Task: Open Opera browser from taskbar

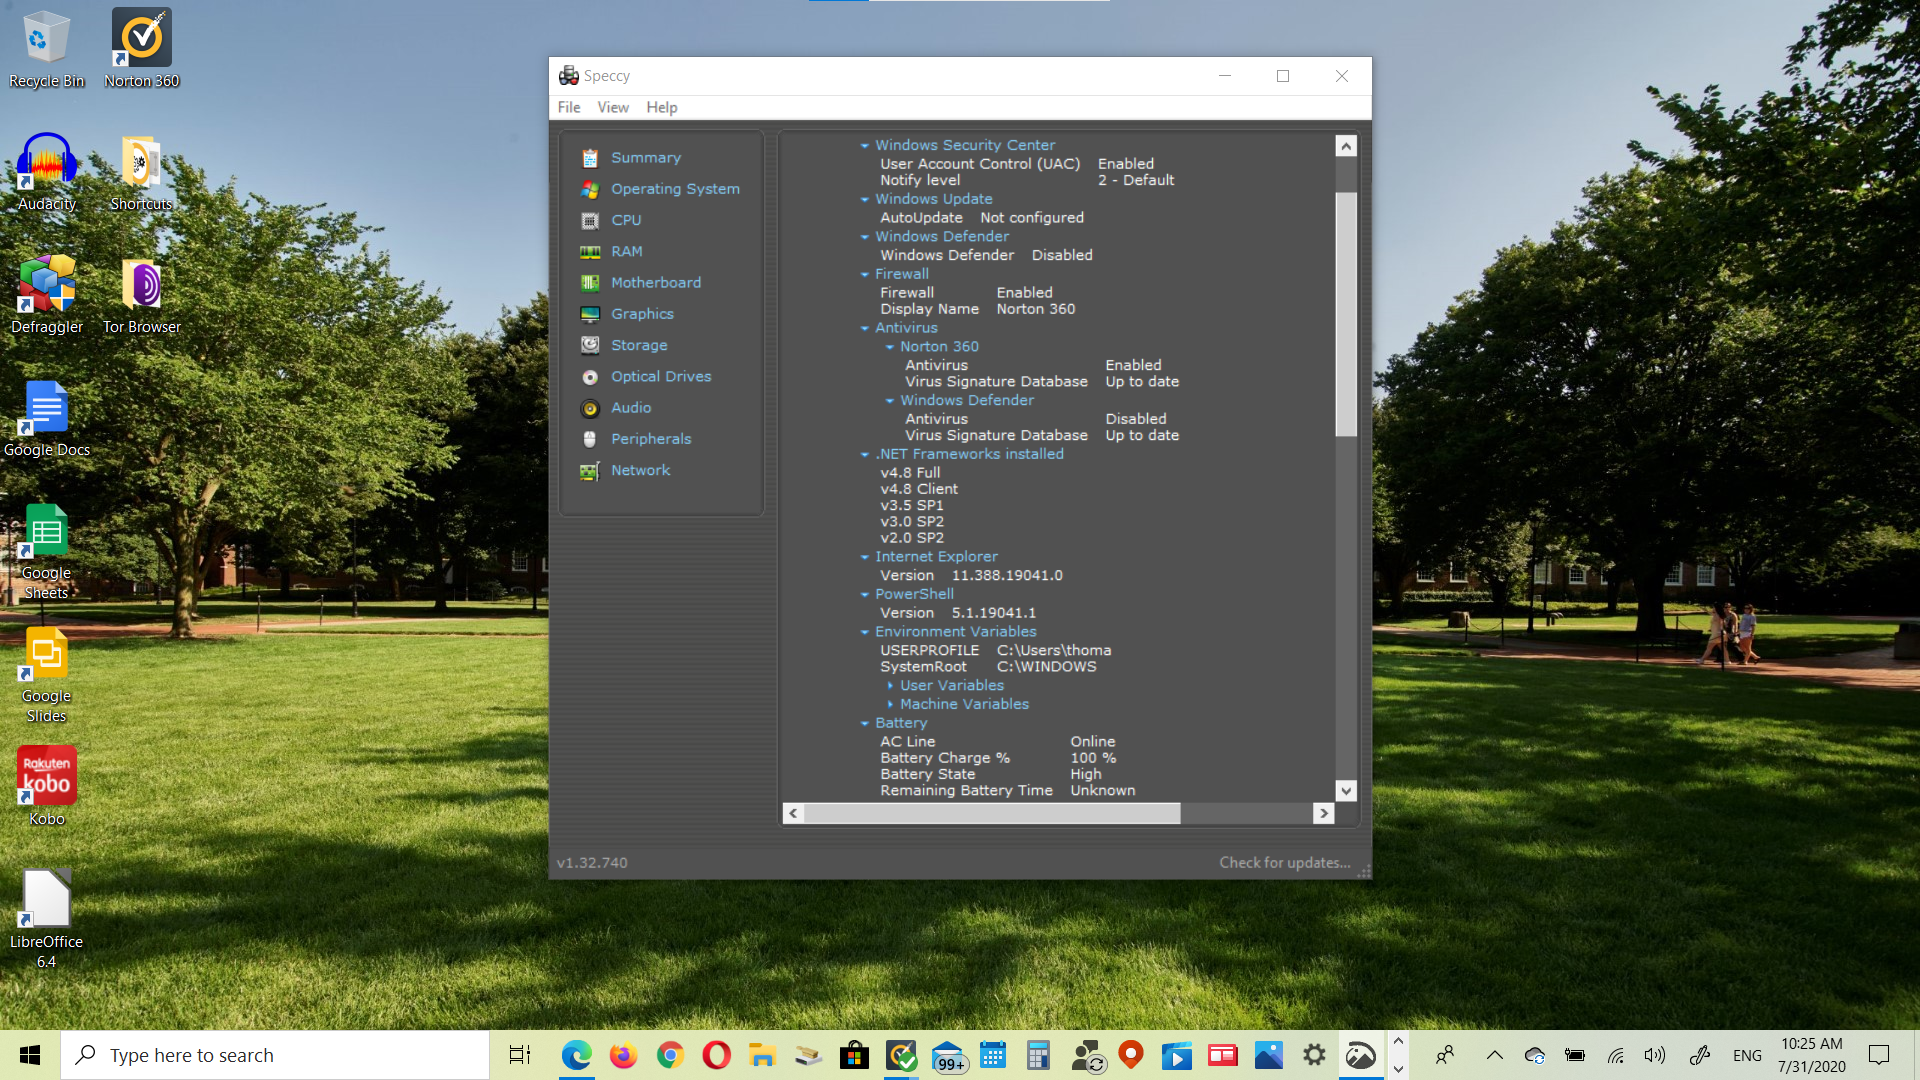Action: [716, 1055]
